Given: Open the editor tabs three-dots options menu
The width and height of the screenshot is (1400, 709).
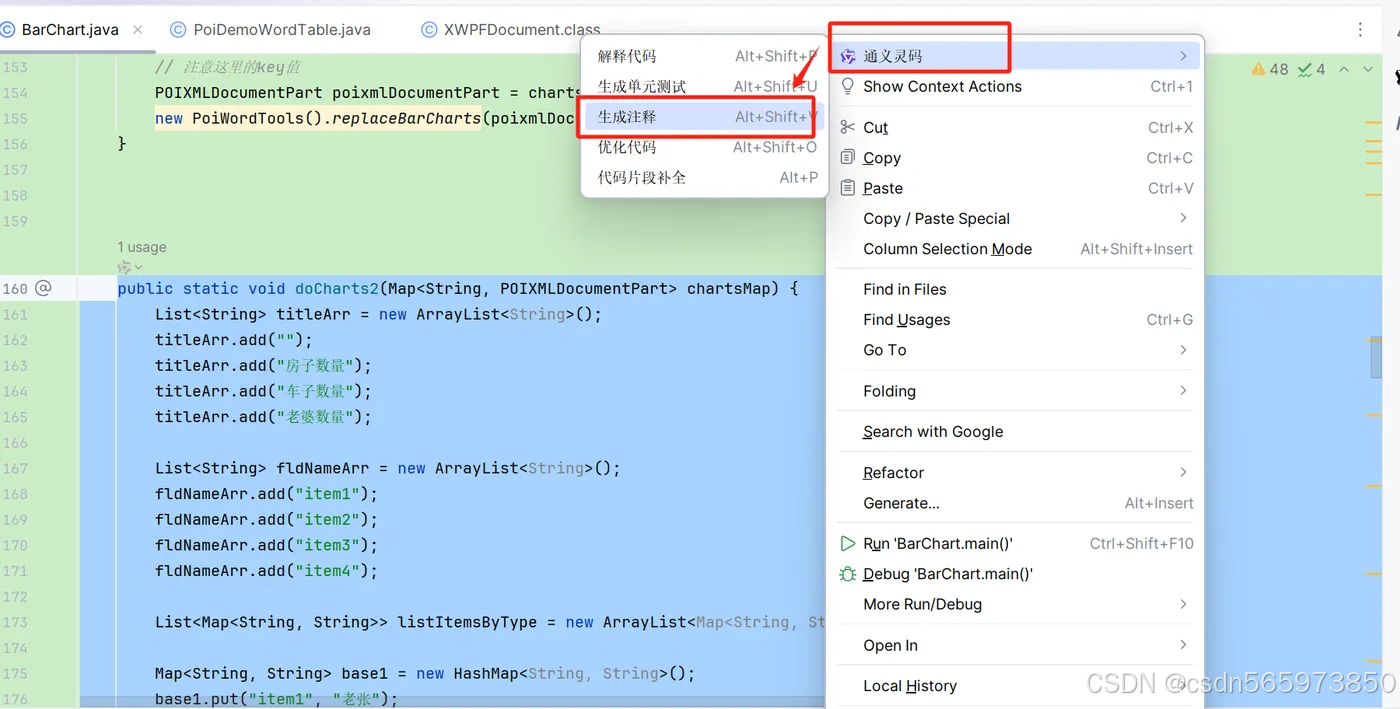Looking at the screenshot, I should (x=1360, y=30).
